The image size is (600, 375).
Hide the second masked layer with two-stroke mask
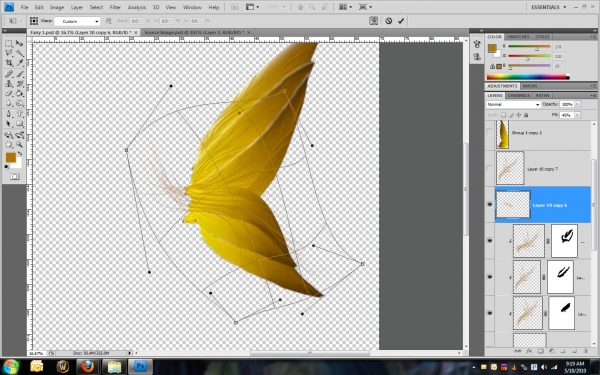(x=490, y=276)
